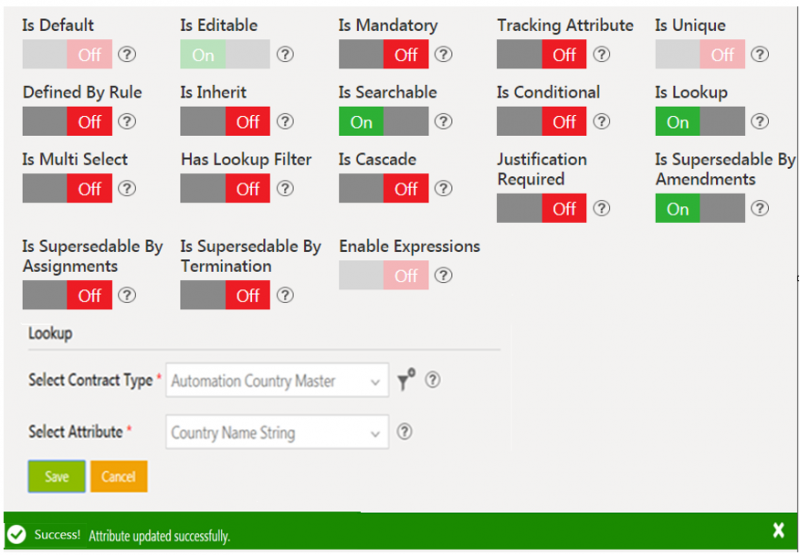Screen dimensions: 800x555
Task: Click the filter icon beside Contract Type
Action: pyautogui.click(x=406, y=380)
